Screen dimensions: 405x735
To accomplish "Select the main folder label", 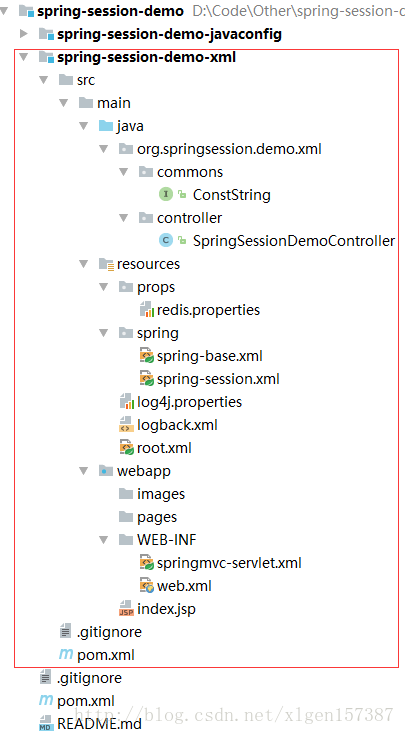I will (x=114, y=103).
